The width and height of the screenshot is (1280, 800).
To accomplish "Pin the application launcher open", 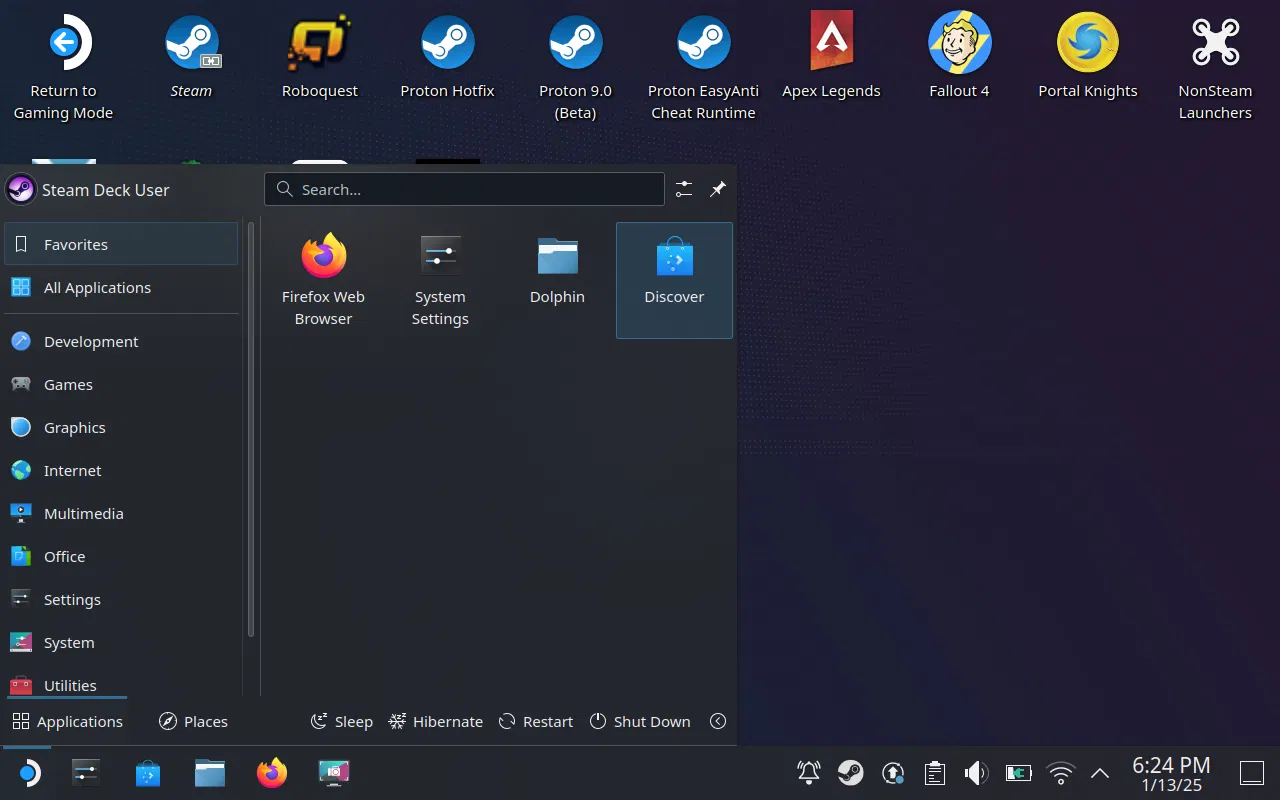I will 718,189.
